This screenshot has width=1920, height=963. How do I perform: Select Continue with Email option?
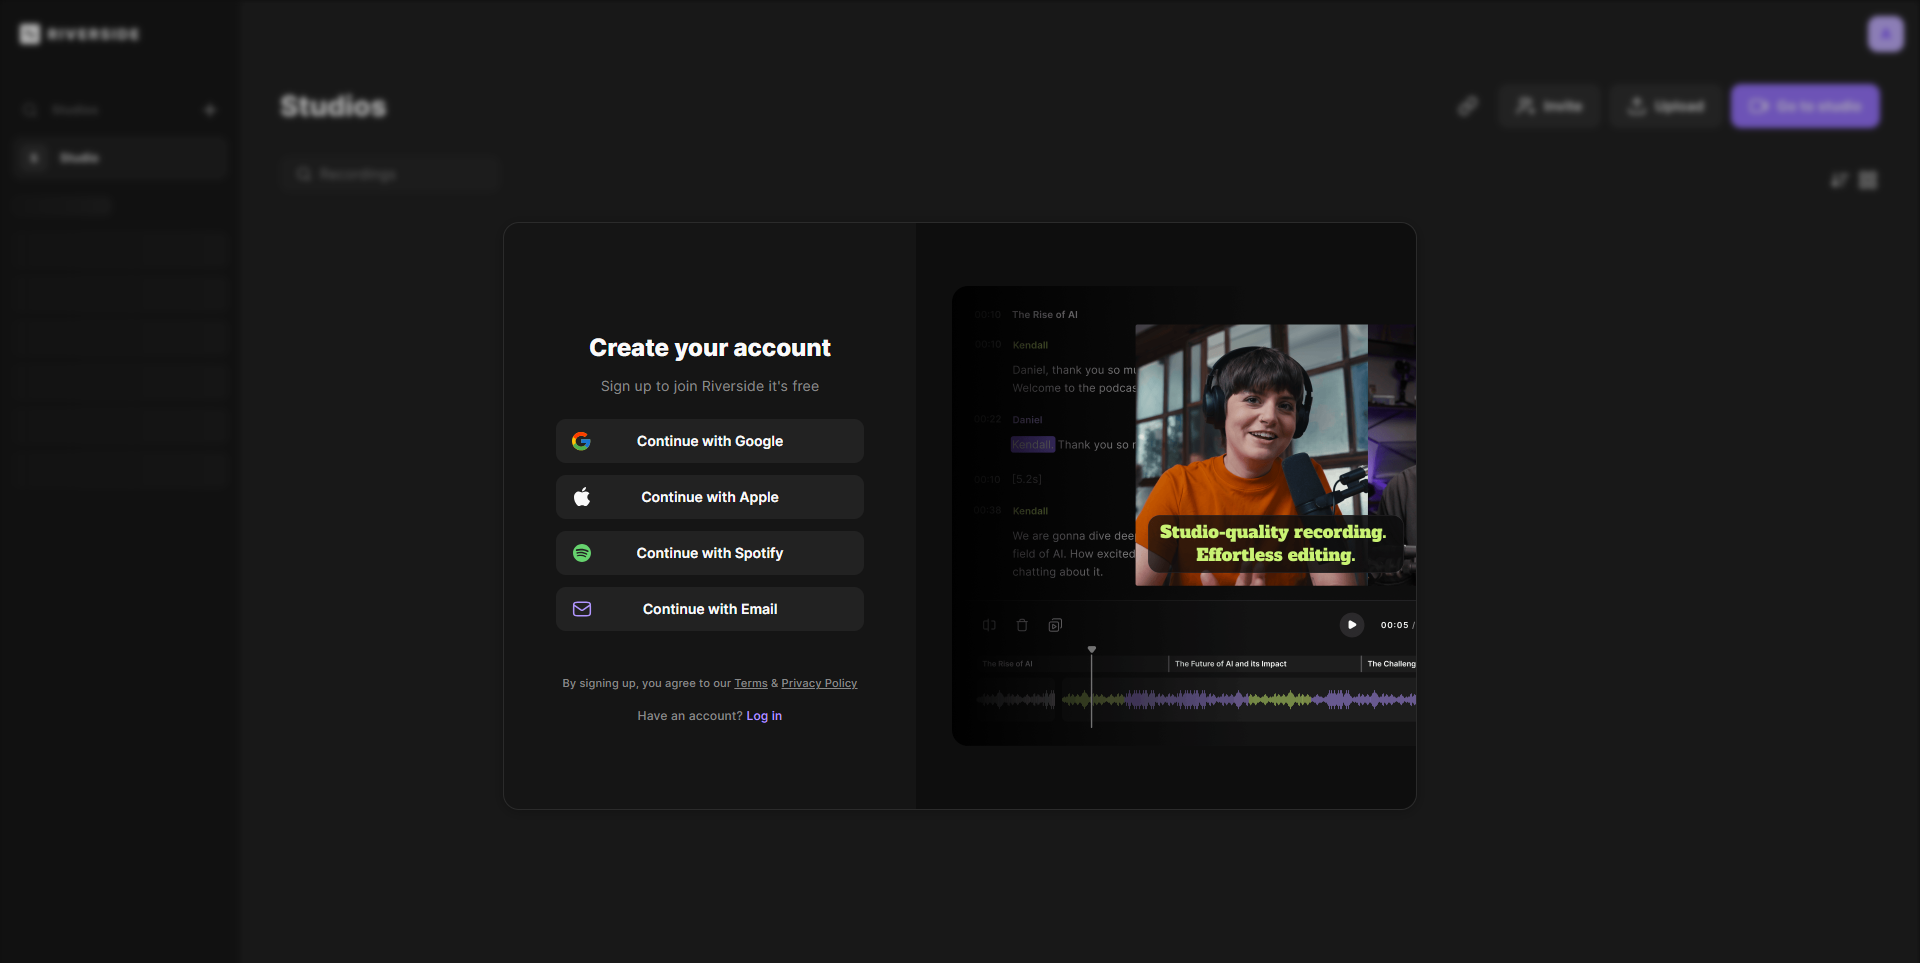(710, 609)
